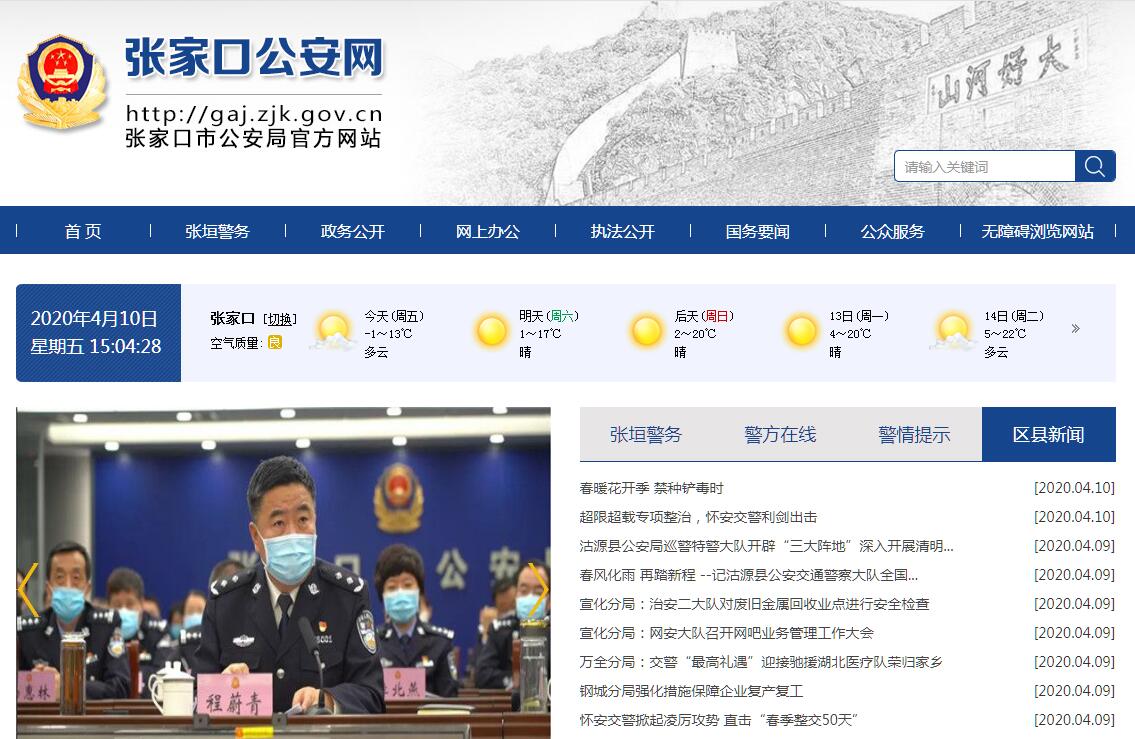
Task: Click the sunny icon for 明天 forecast
Action: coord(491,331)
